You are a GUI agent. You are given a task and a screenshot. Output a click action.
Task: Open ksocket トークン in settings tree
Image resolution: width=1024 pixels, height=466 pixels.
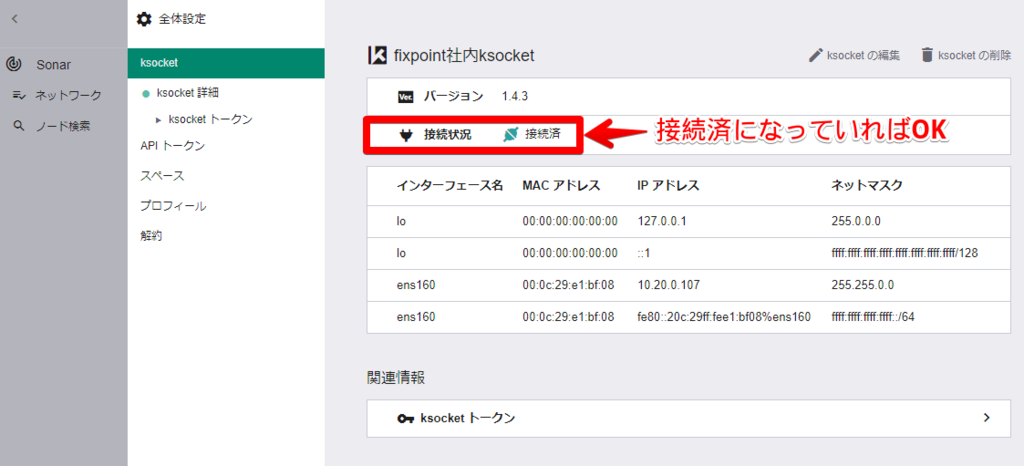point(210,119)
